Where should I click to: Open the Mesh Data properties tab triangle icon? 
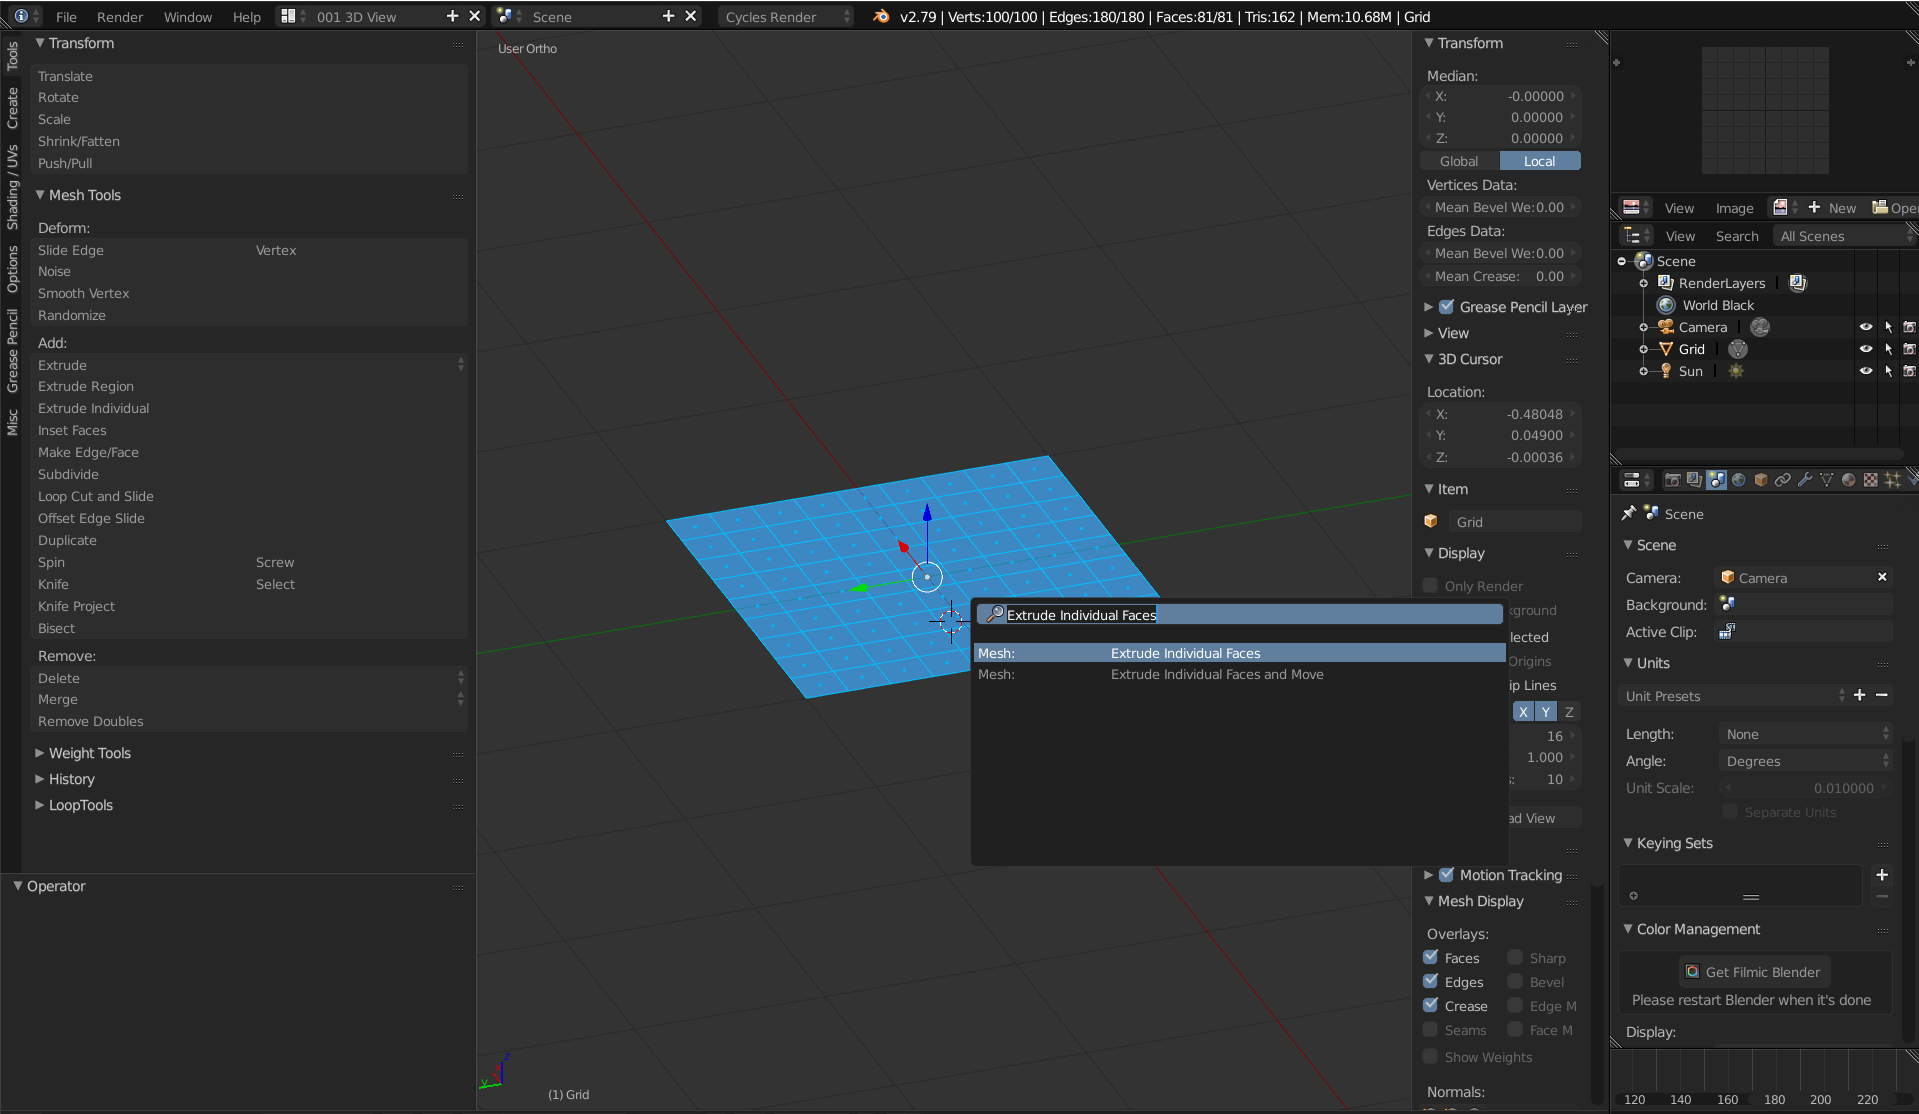click(1827, 480)
